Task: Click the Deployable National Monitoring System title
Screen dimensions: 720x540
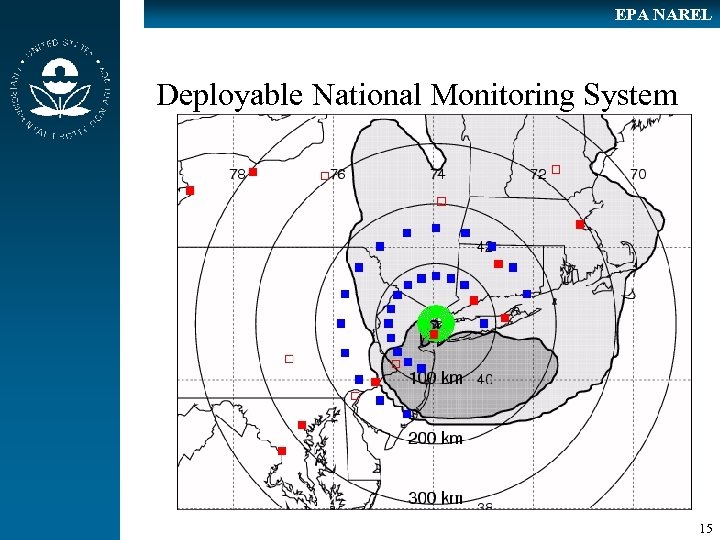Action: point(417,95)
